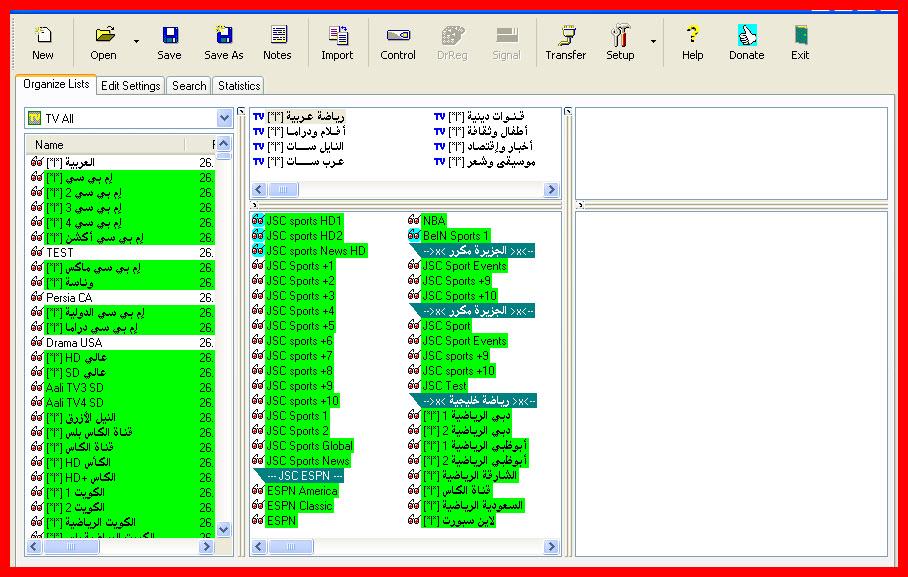Click the TV icon beside موسيقى وشعر
Viewport: 908px width, 577px height.
(x=440, y=162)
